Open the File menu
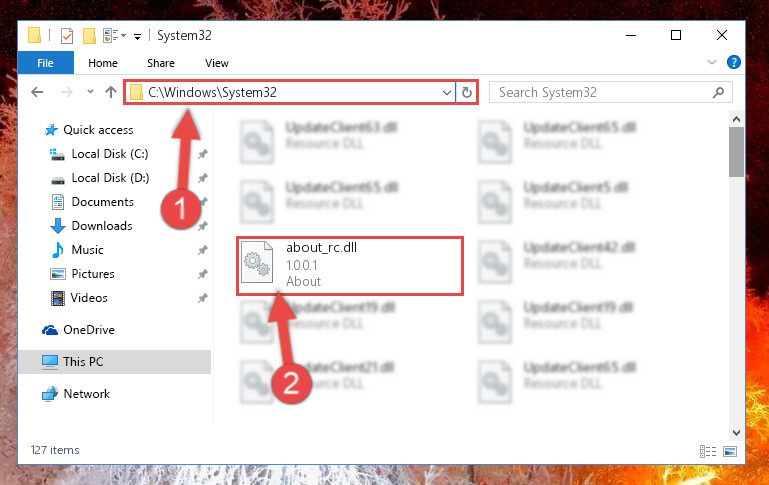The width and height of the screenshot is (769, 485). coord(46,63)
